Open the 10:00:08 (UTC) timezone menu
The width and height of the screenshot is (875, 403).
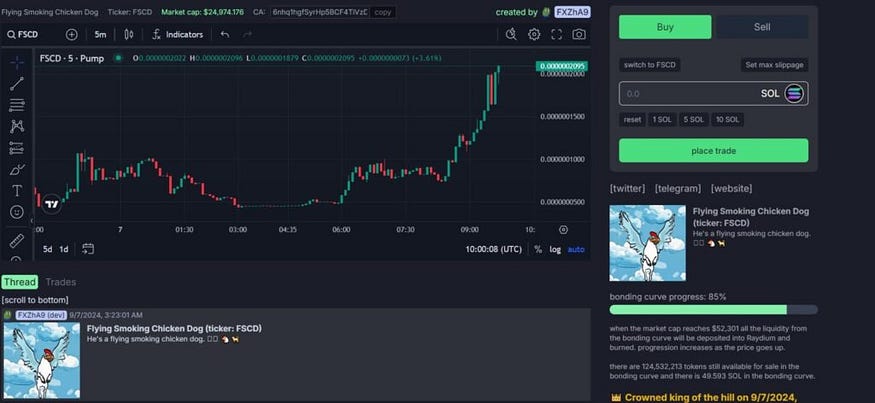click(x=493, y=250)
